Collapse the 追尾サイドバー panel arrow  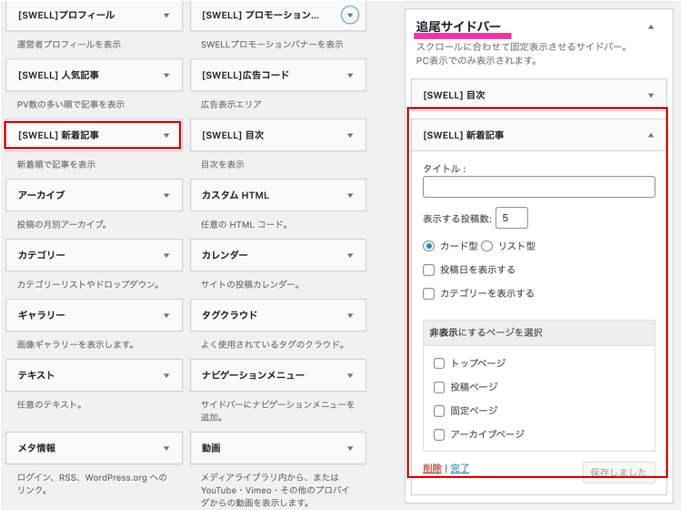(651, 27)
